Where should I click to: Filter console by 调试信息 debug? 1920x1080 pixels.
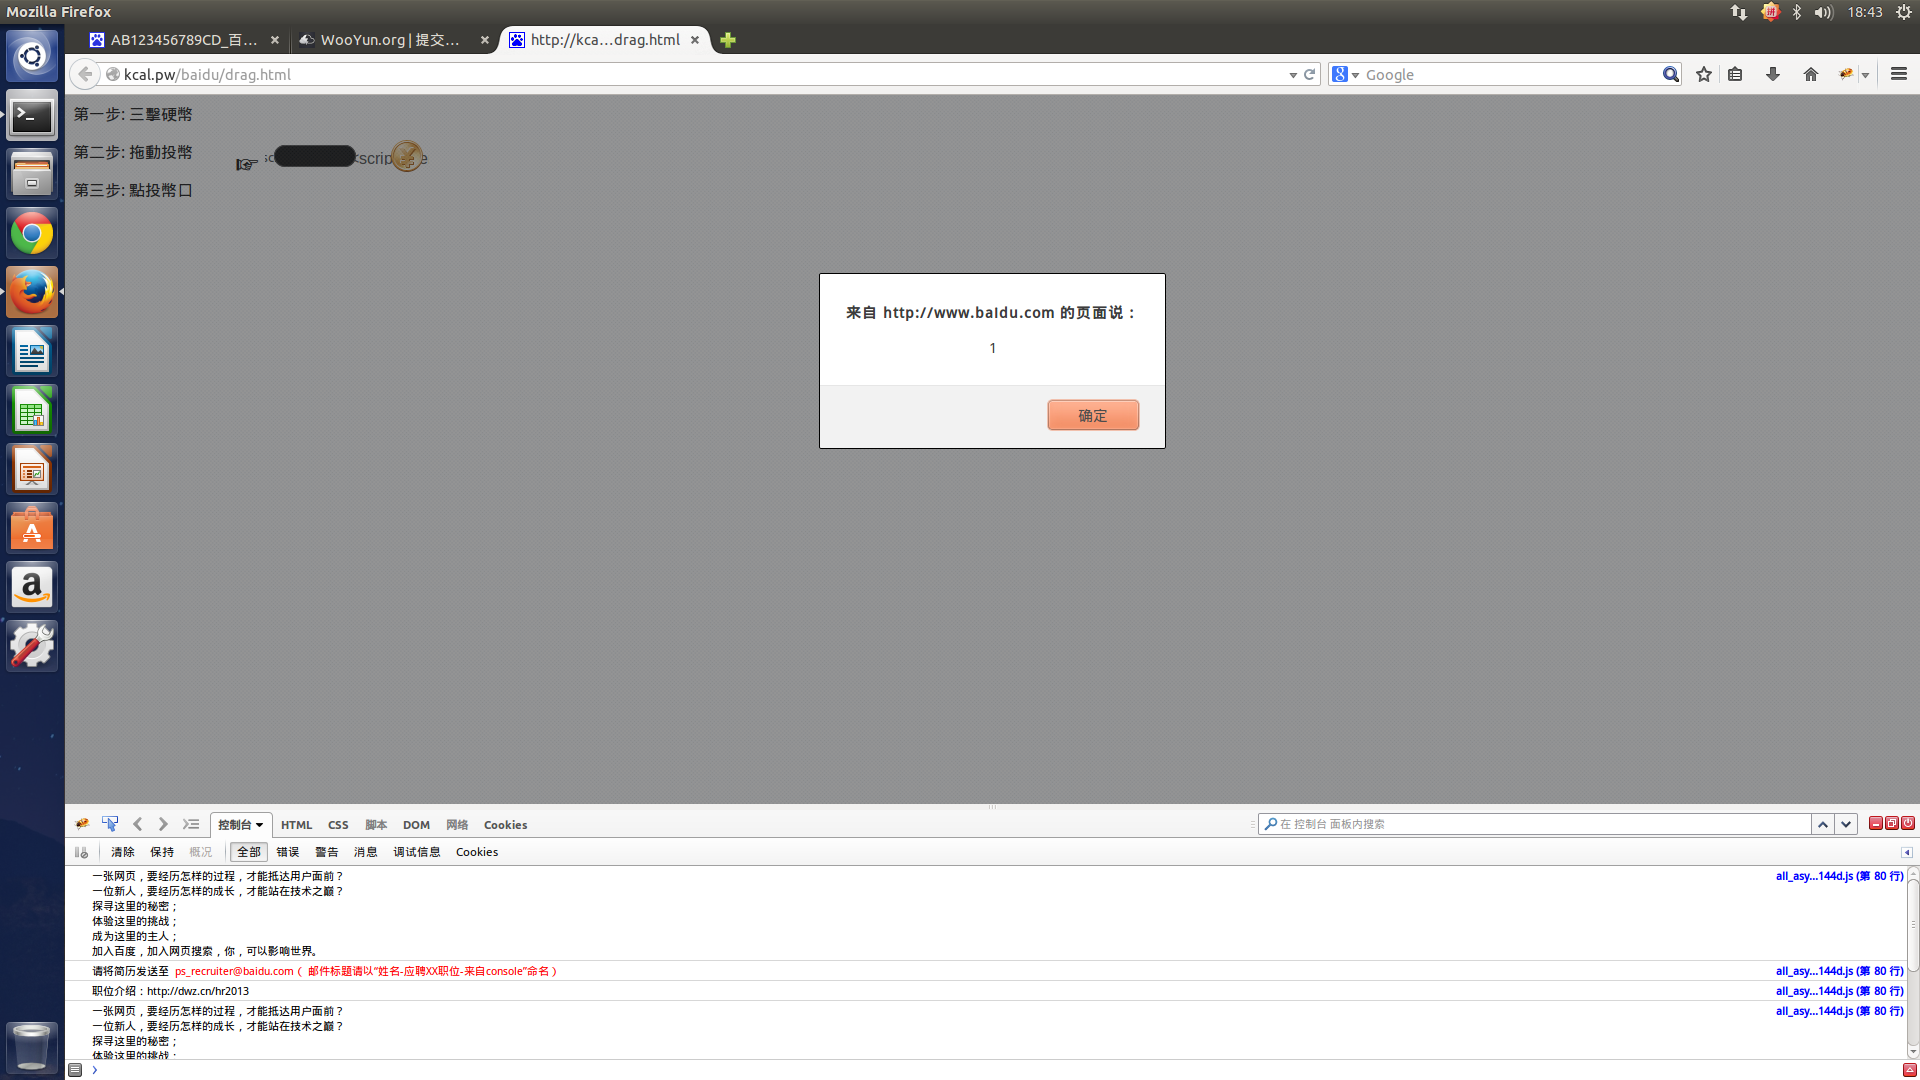pyautogui.click(x=417, y=852)
